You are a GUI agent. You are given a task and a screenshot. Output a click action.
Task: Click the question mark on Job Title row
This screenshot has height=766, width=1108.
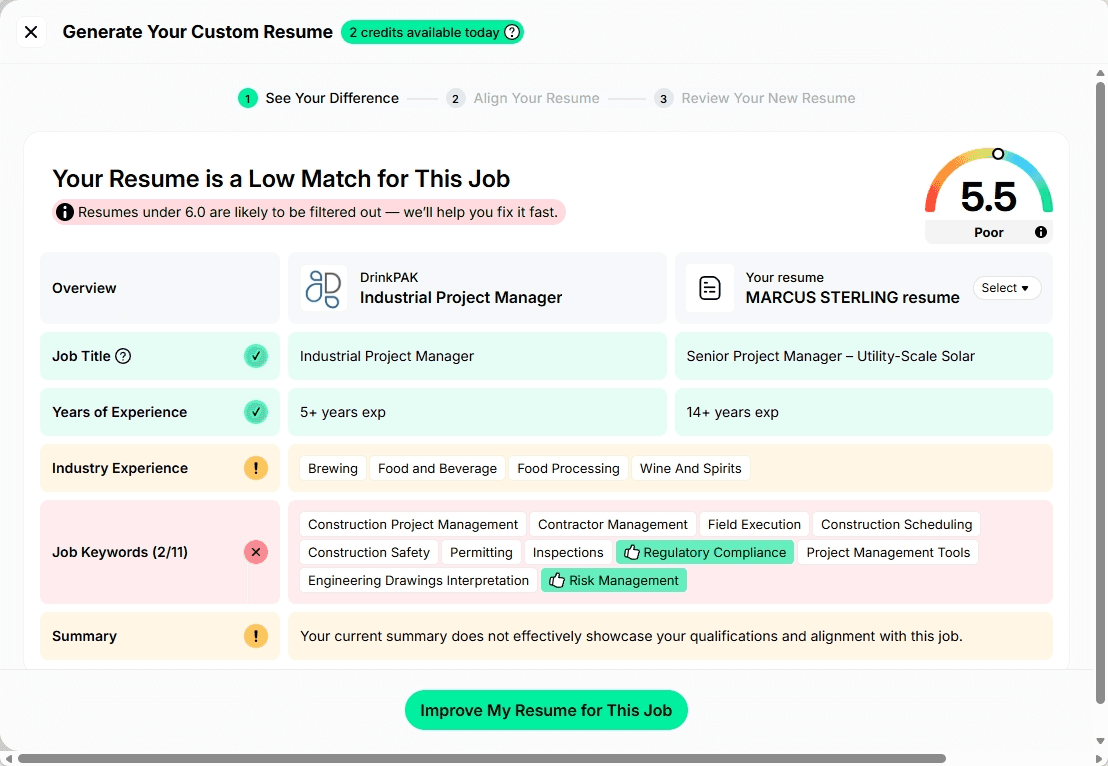coord(123,356)
